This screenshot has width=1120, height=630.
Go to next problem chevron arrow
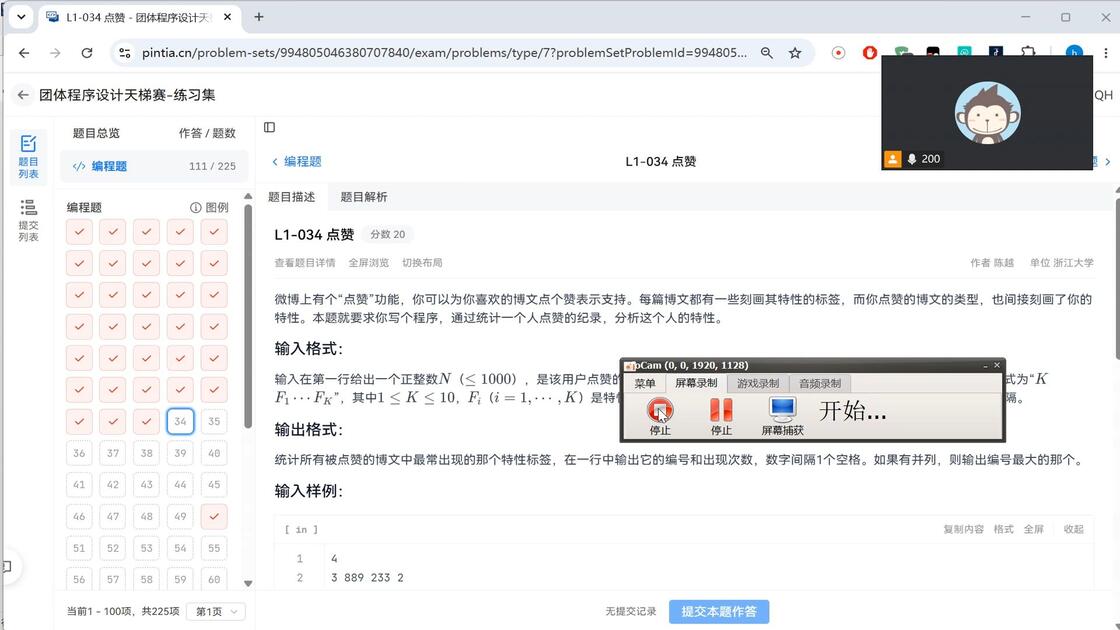tap(1108, 161)
